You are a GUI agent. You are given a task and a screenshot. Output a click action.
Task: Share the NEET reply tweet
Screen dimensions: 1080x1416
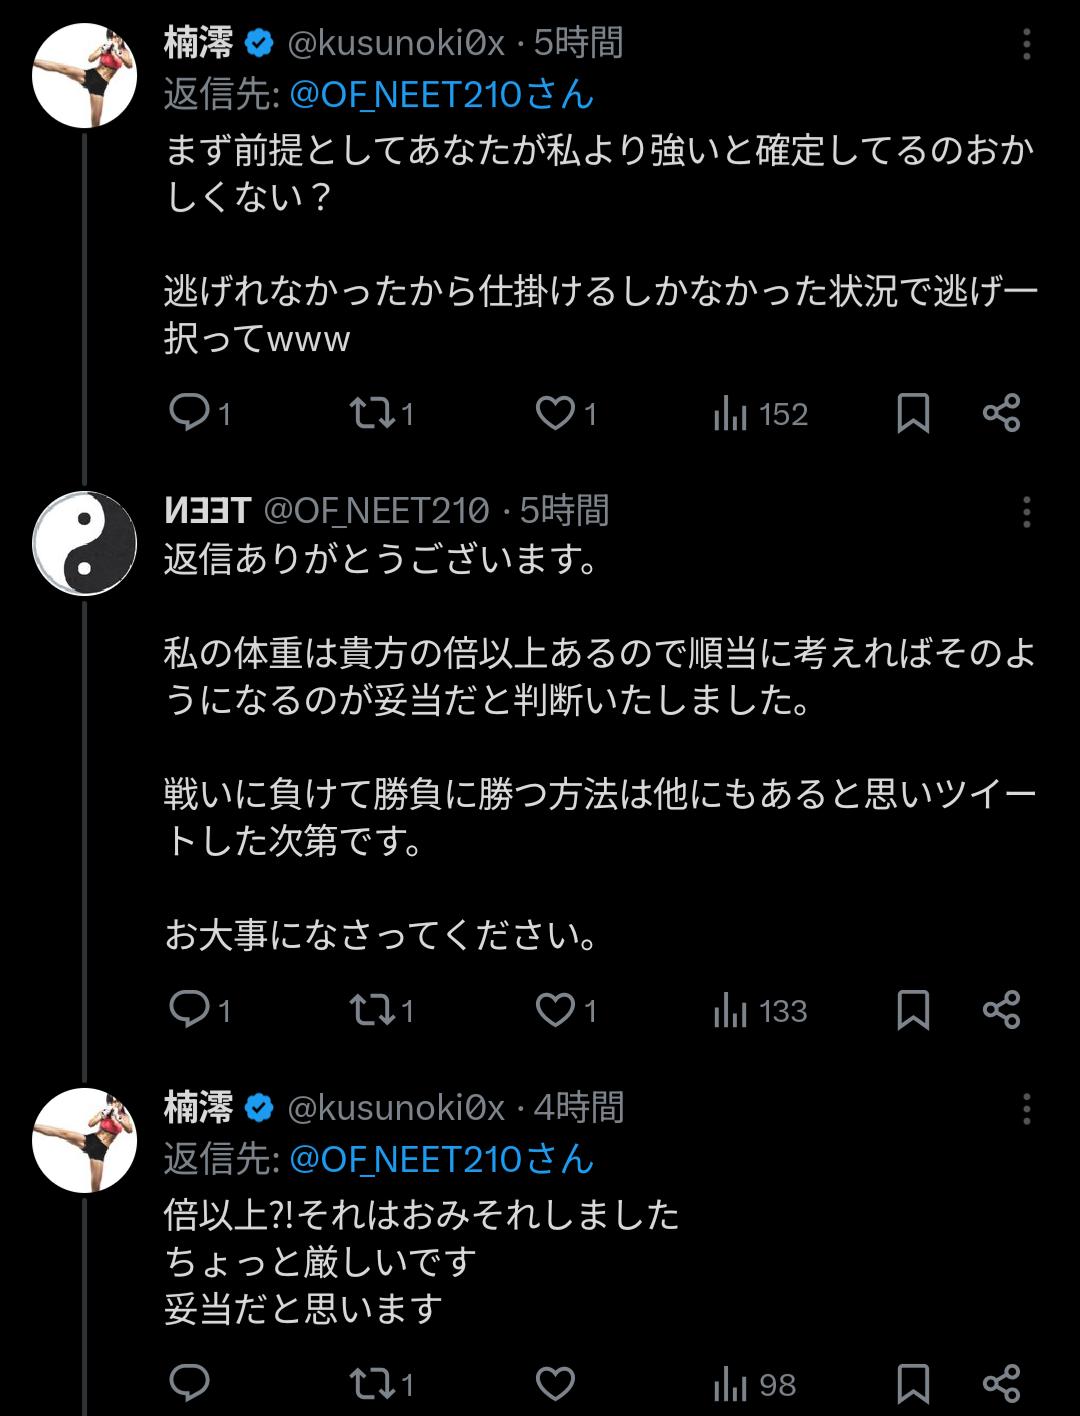[1001, 1010]
